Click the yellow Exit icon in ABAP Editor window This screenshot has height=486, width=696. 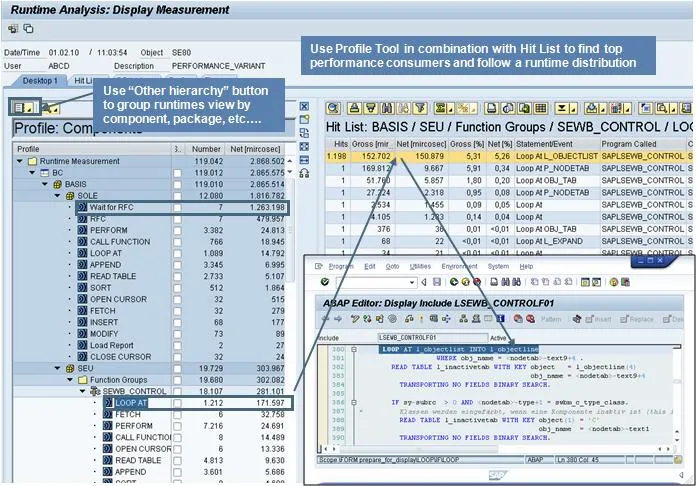pyautogui.click(x=465, y=282)
